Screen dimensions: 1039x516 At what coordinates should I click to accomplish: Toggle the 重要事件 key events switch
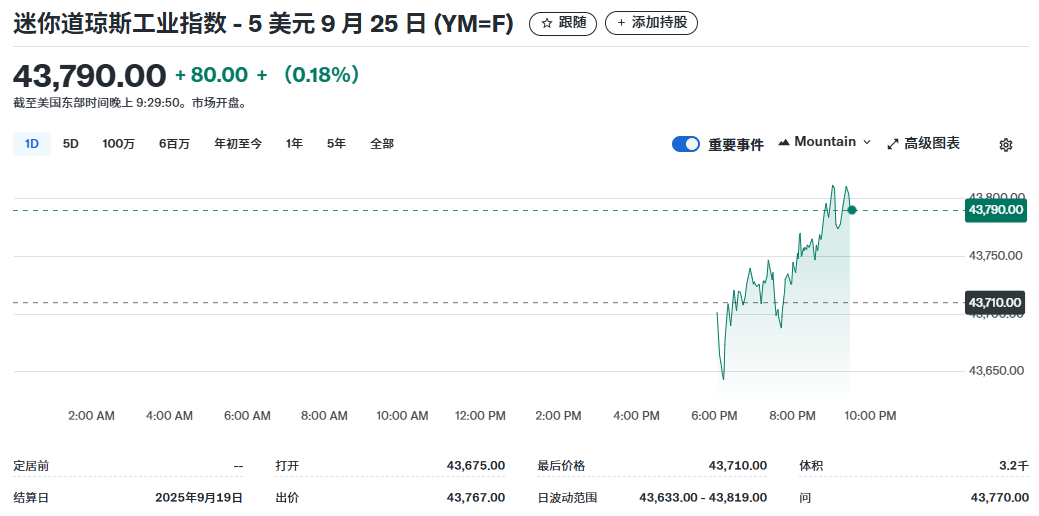(x=686, y=144)
